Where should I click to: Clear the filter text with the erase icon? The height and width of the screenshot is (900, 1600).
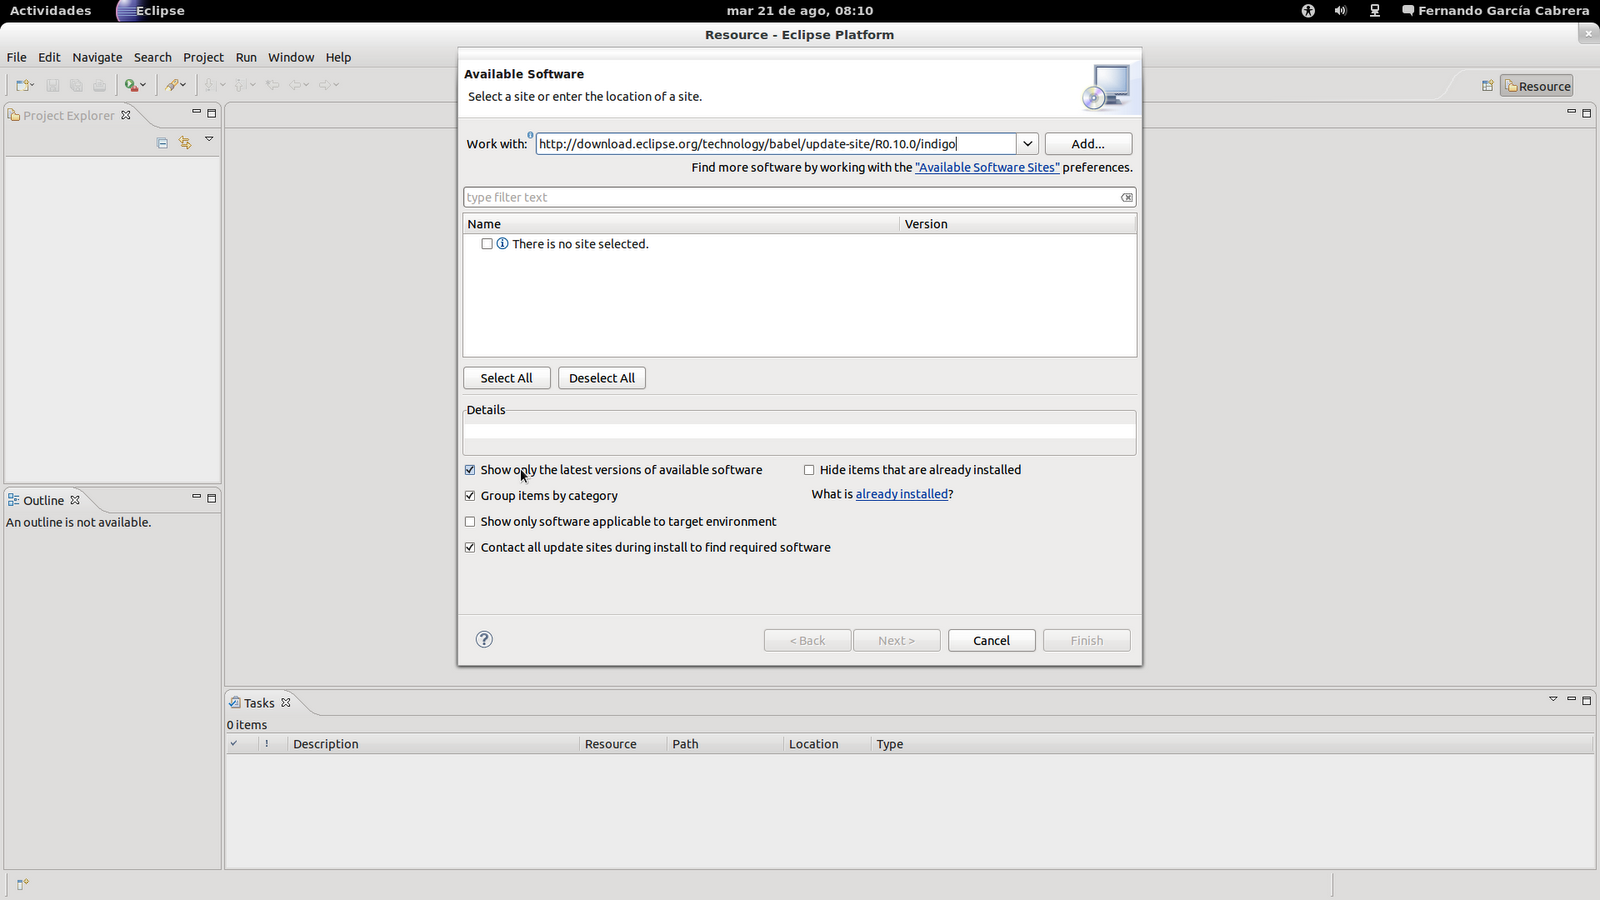click(x=1127, y=197)
